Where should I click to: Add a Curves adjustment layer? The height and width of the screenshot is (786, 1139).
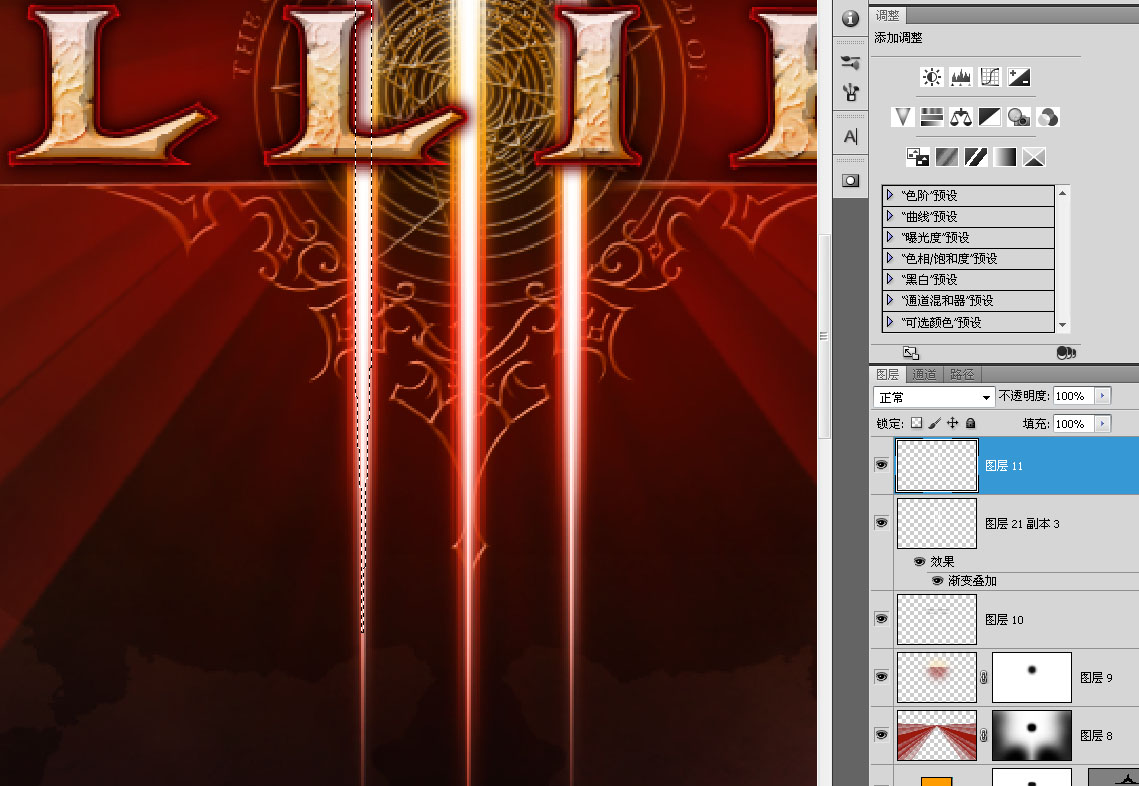click(x=989, y=77)
